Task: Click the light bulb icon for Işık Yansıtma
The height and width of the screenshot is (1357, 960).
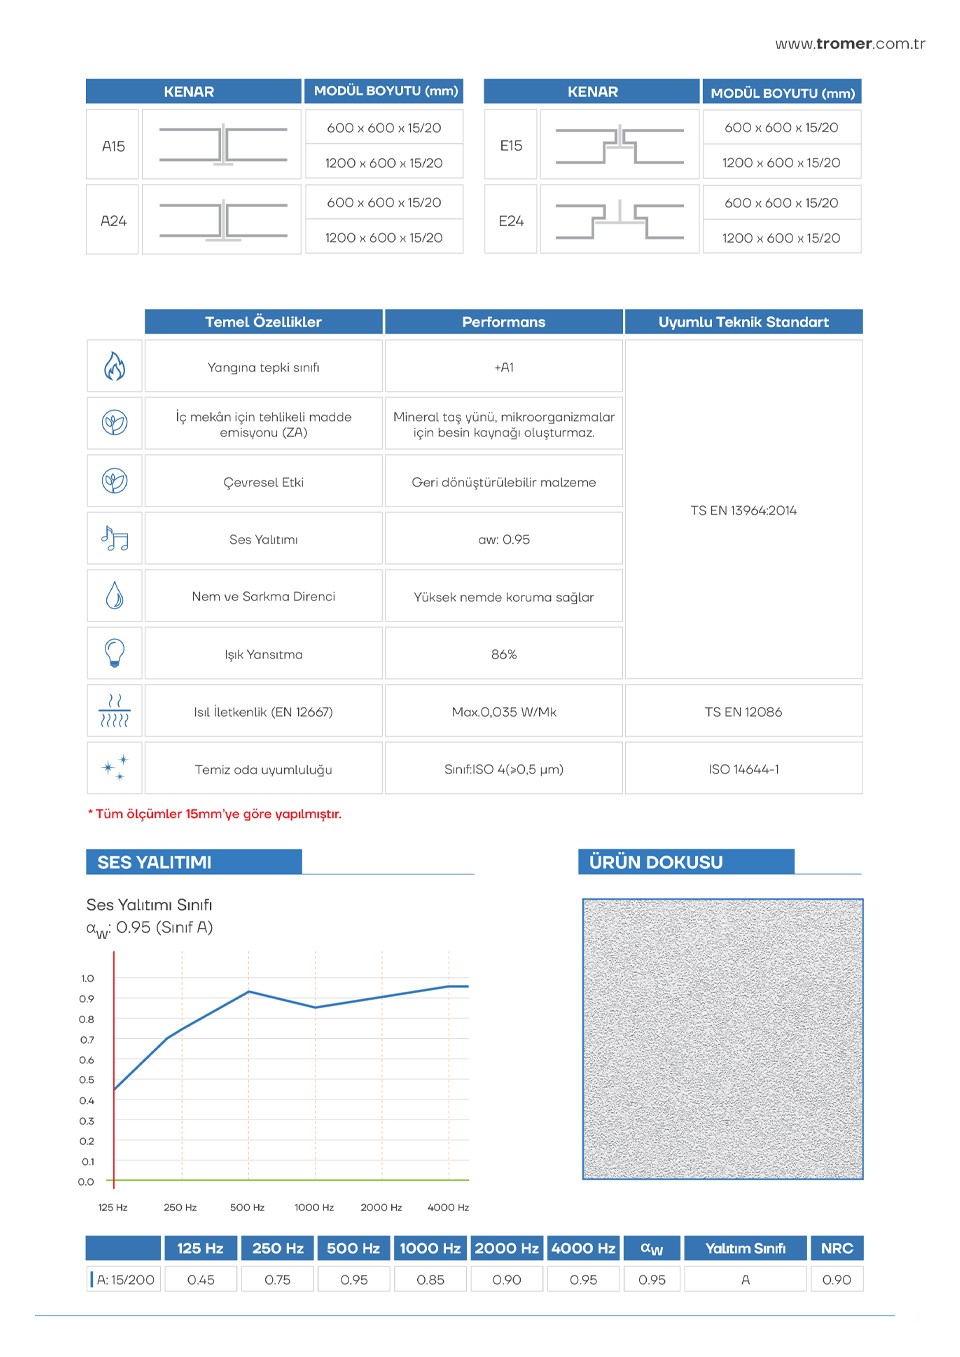Action: [115, 653]
